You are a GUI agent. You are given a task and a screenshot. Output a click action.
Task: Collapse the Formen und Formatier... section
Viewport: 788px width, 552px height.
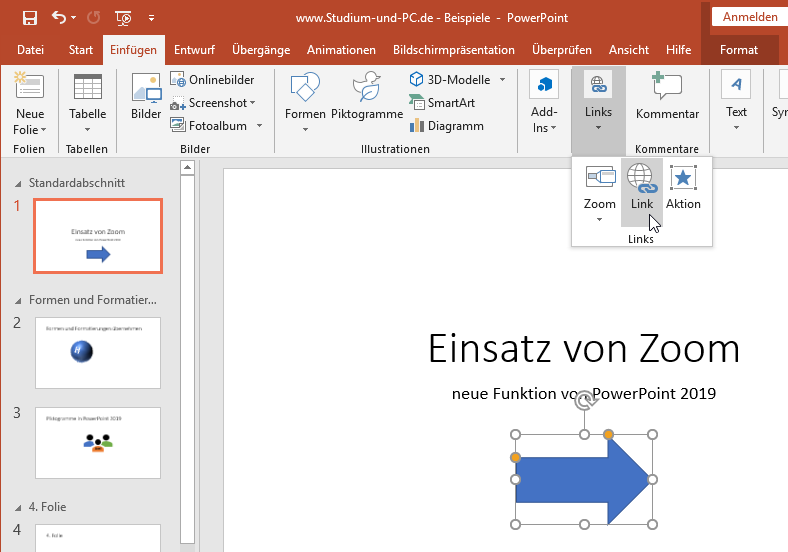point(18,301)
